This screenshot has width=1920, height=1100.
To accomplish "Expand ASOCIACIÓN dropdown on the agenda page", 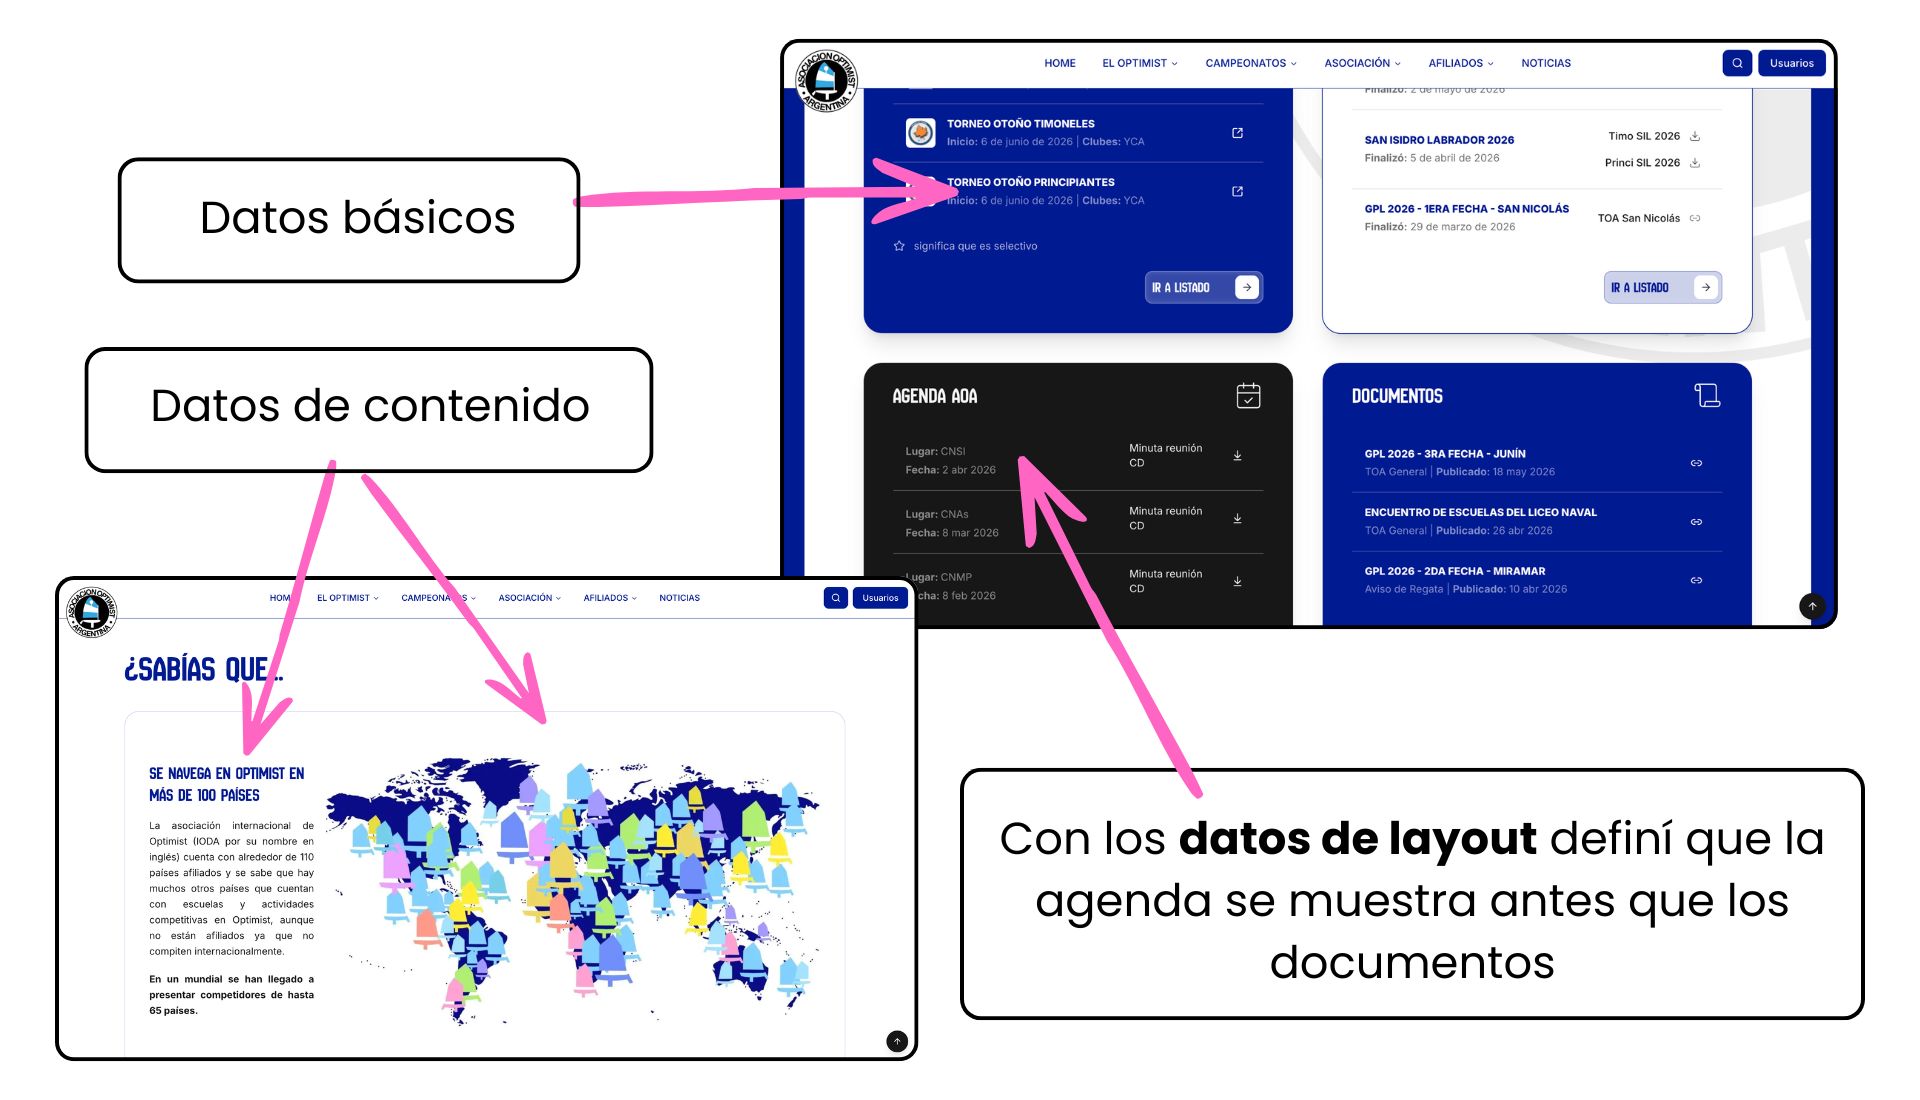I will (1362, 63).
